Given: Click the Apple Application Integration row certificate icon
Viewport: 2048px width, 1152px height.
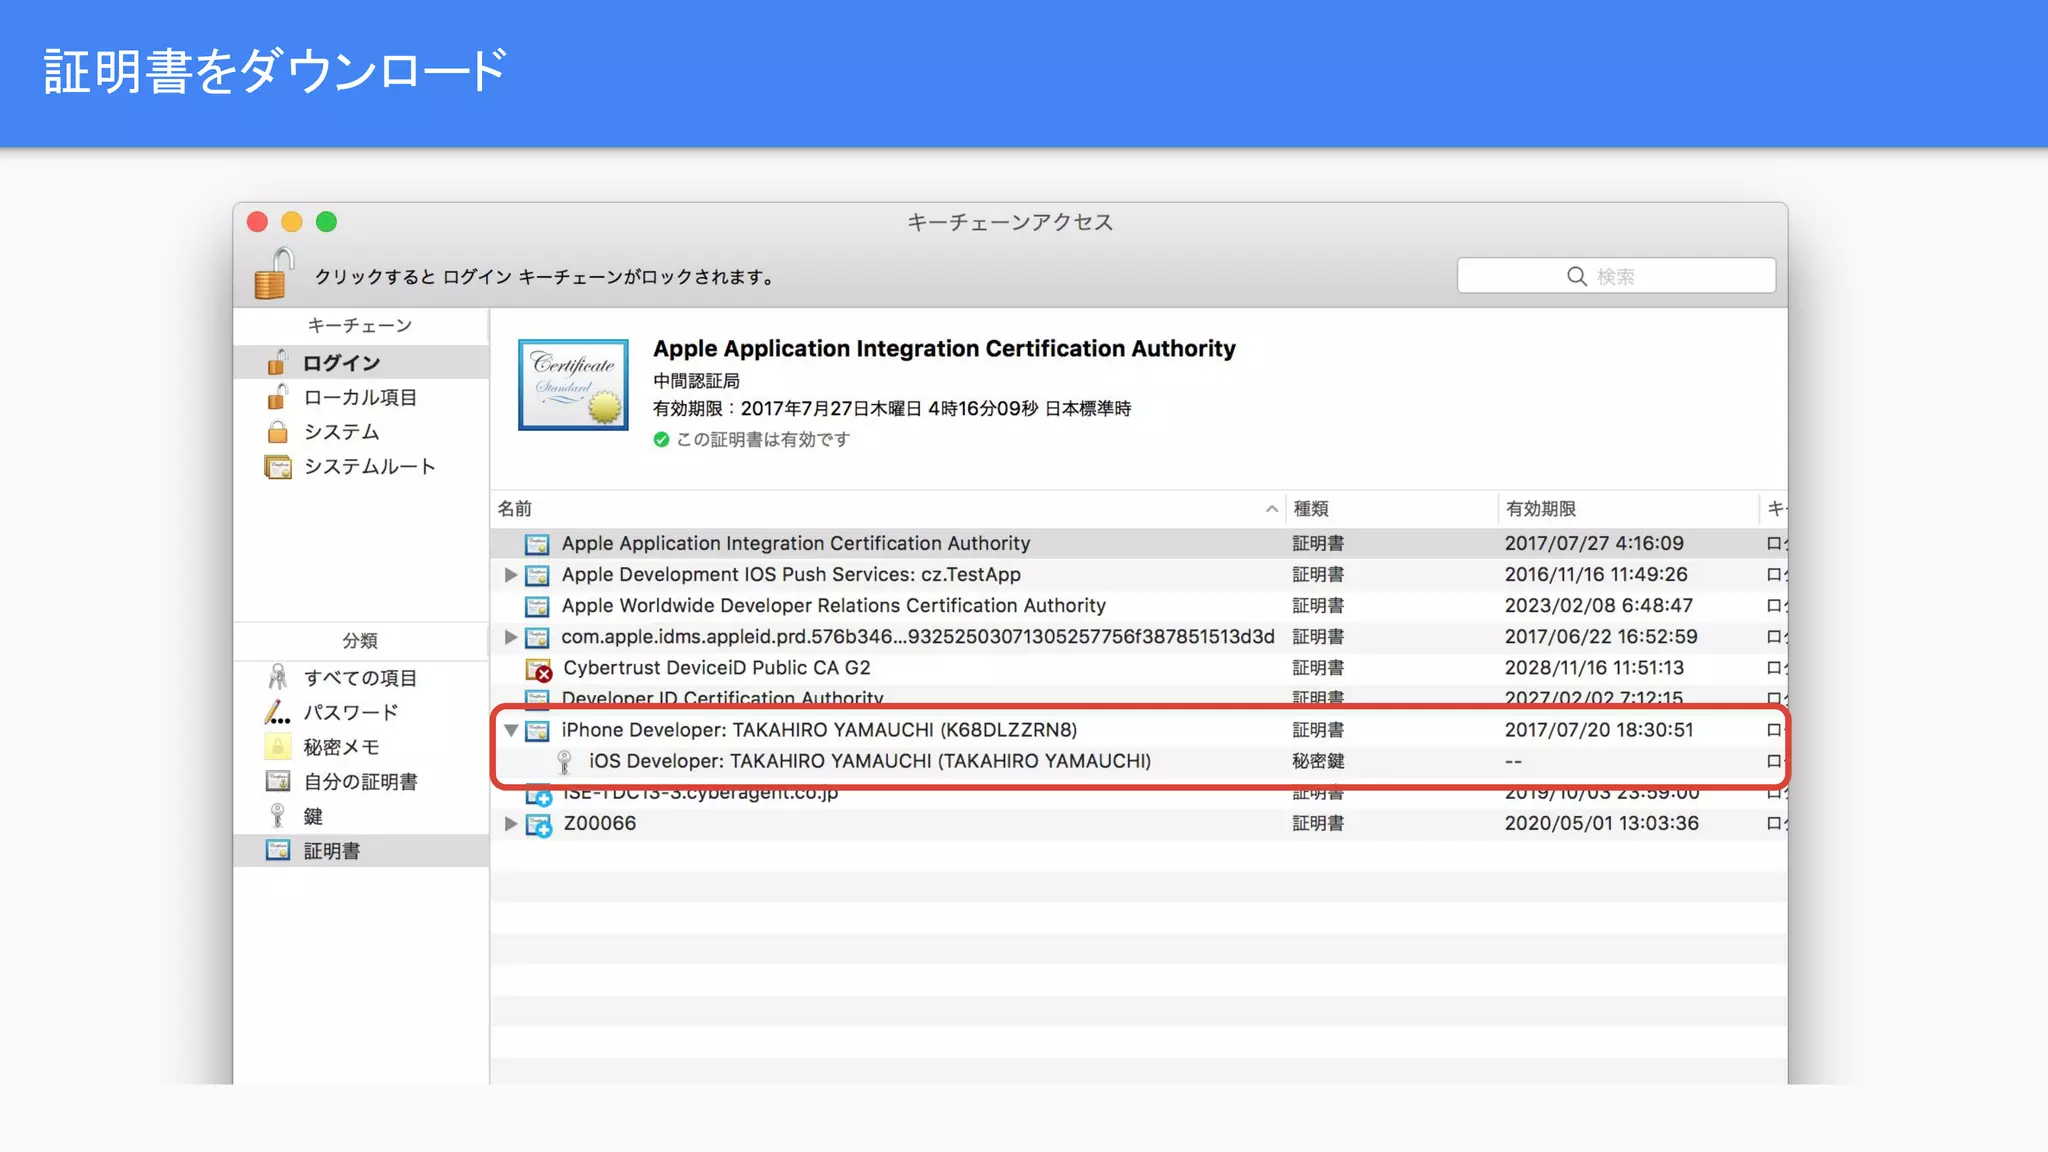Looking at the screenshot, I should [x=537, y=544].
